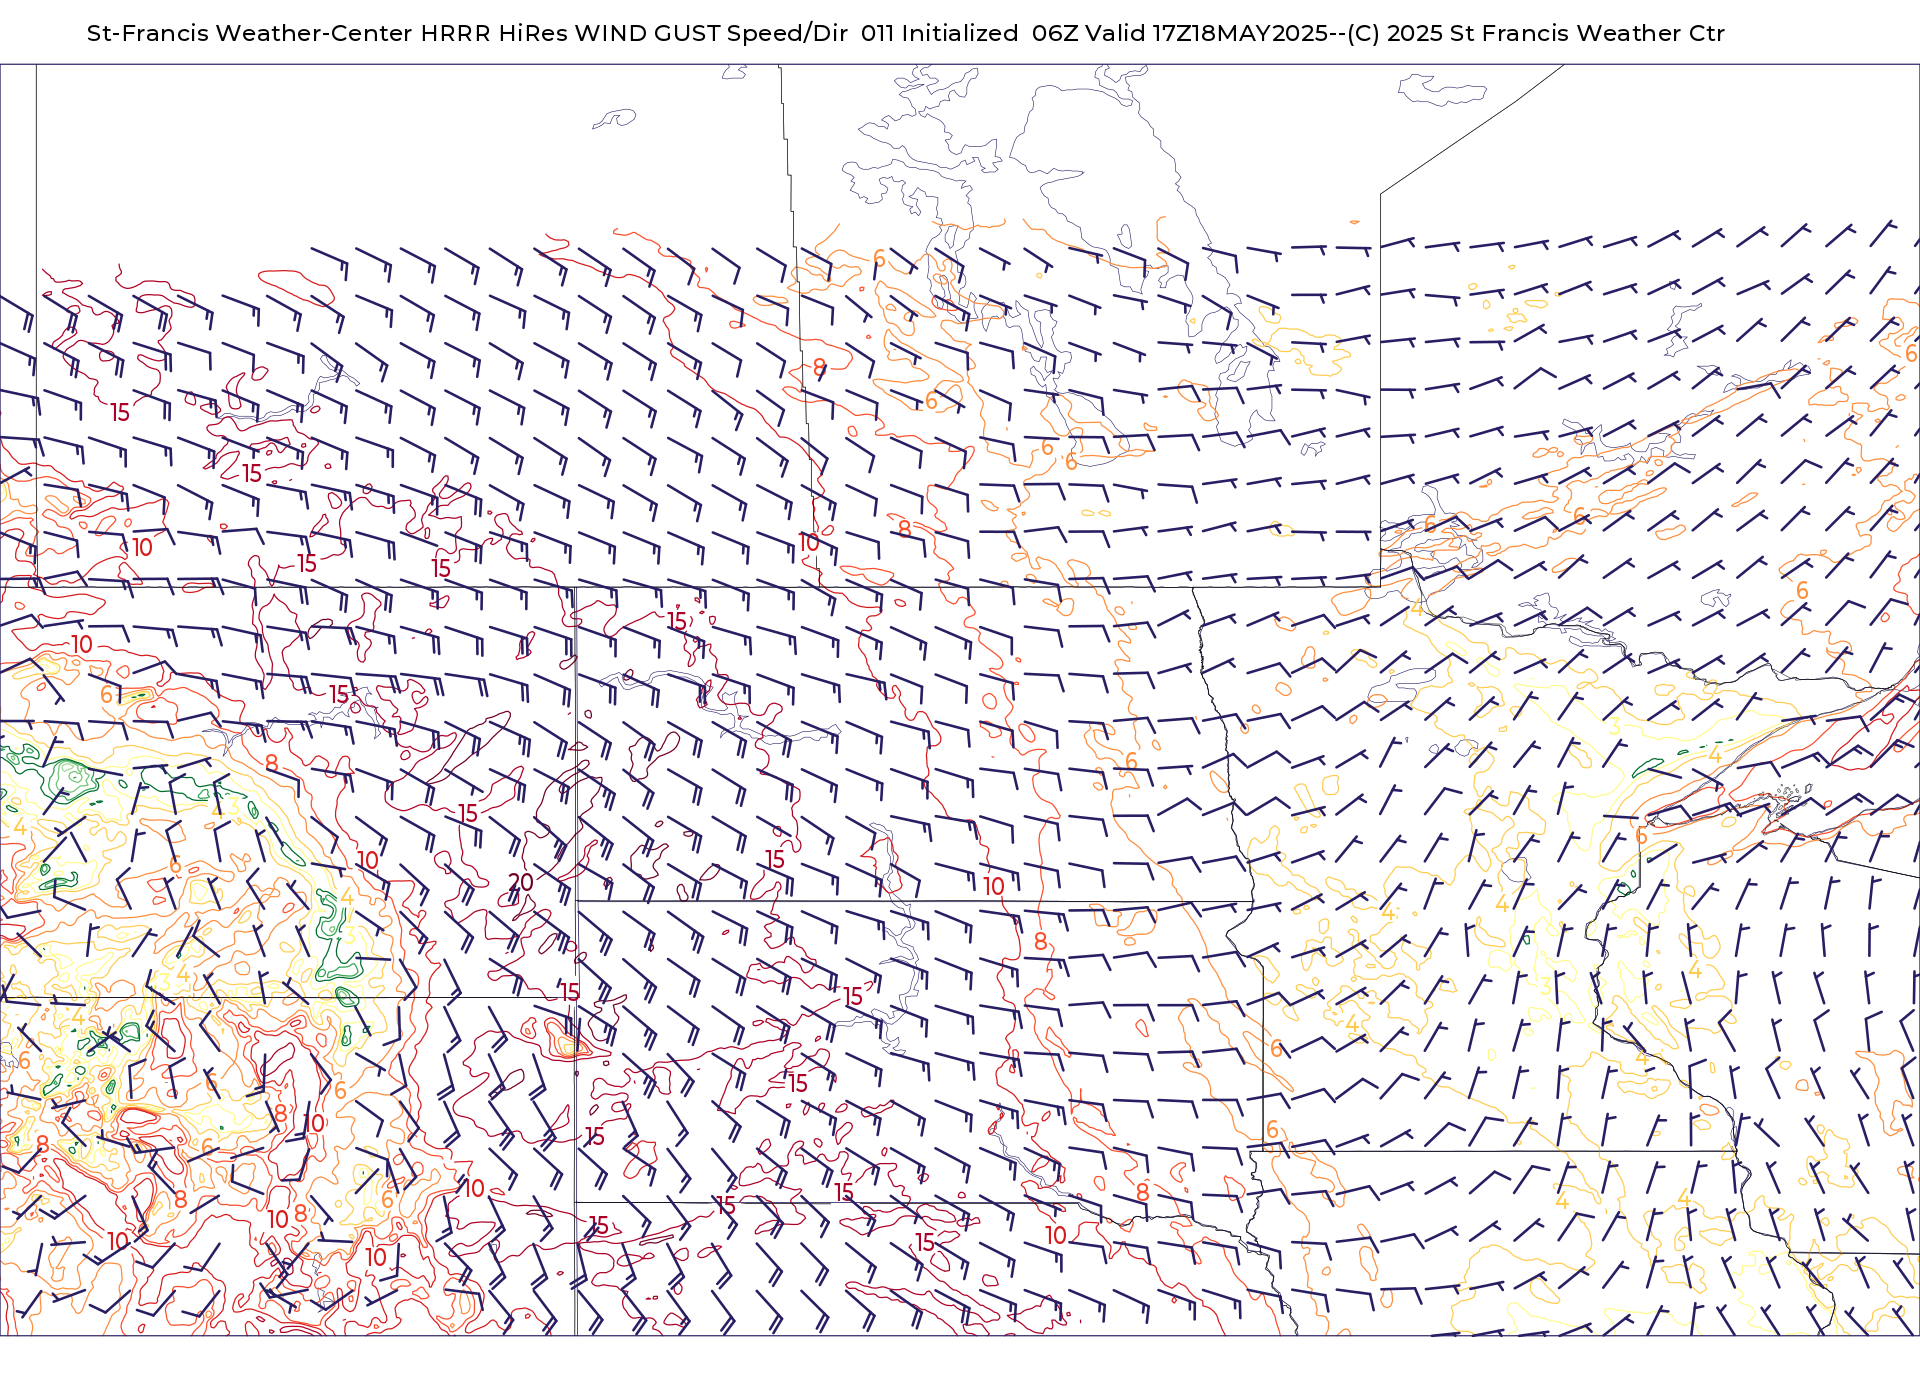1920x1400 pixels.
Task: Click the "06Z" initialization time text
Action: click(x=1054, y=33)
